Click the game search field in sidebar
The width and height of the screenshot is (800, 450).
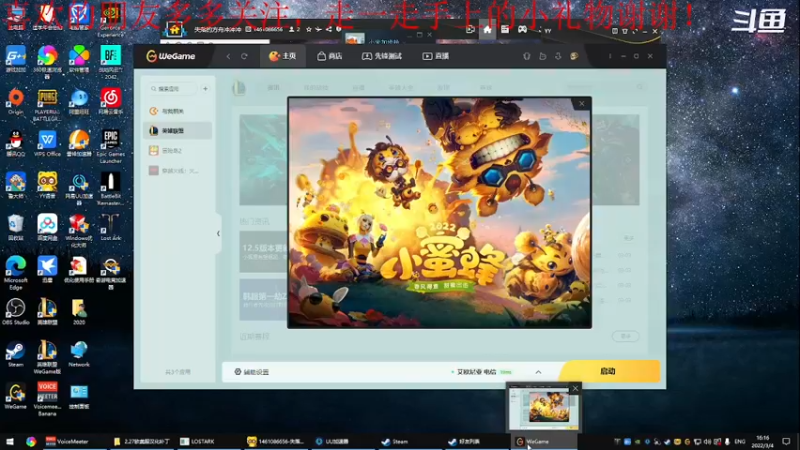pos(173,89)
